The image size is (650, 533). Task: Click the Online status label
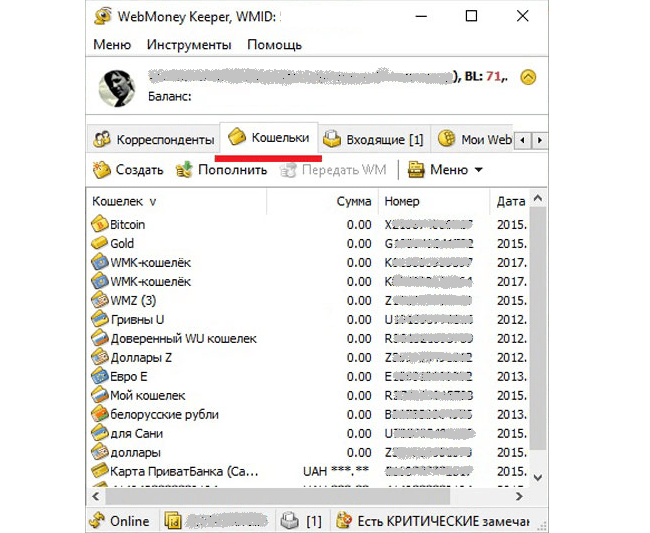[x=129, y=521]
